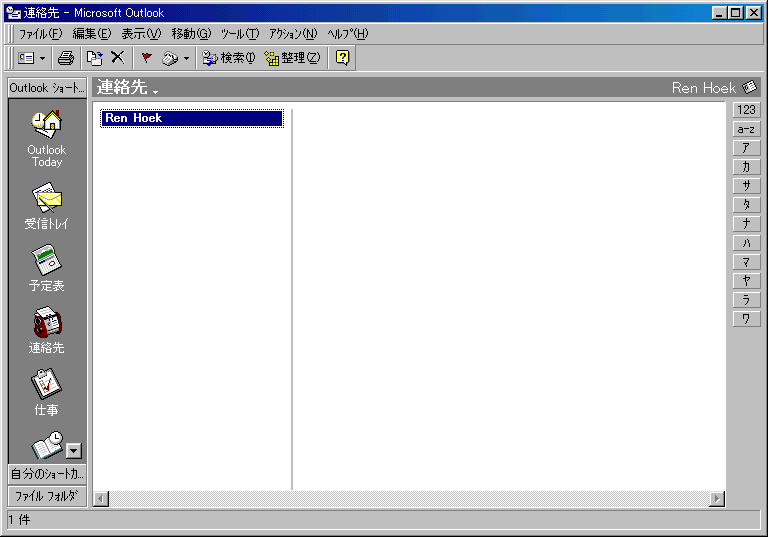
Task: Click the Print toolbar icon
Action: pos(66,58)
